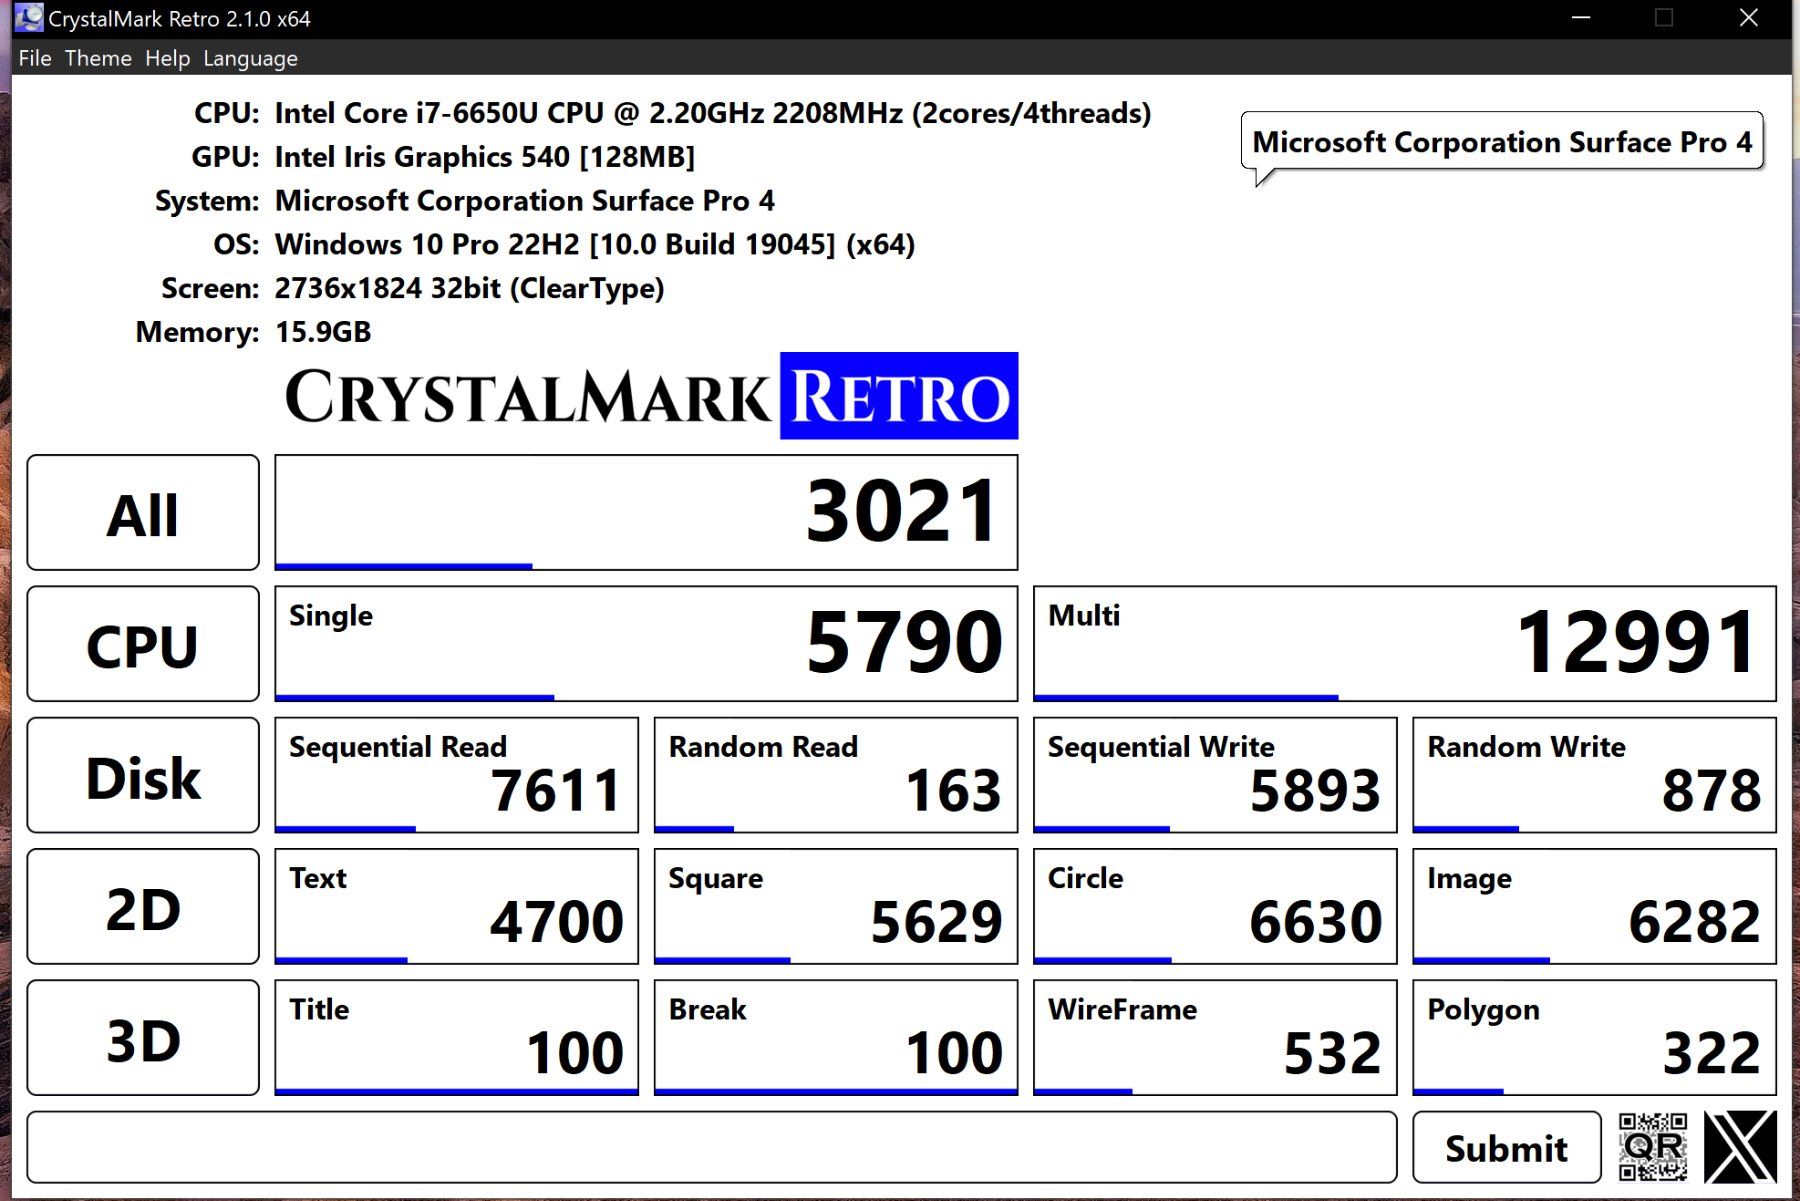Run the CPU benchmark
This screenshot has height=1201, width=1800.
143,644
